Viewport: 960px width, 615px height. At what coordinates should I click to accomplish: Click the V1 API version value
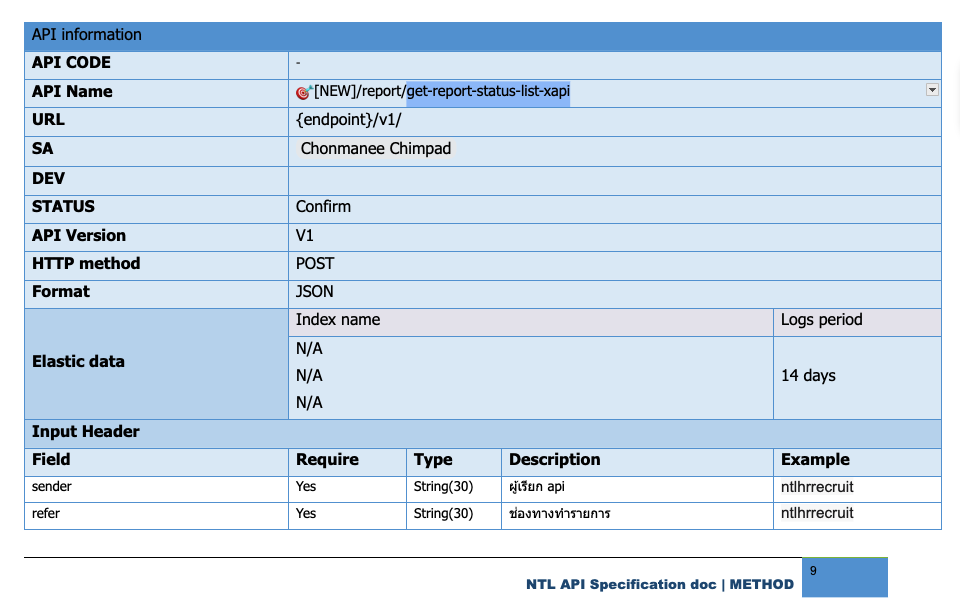coord(305,236)
